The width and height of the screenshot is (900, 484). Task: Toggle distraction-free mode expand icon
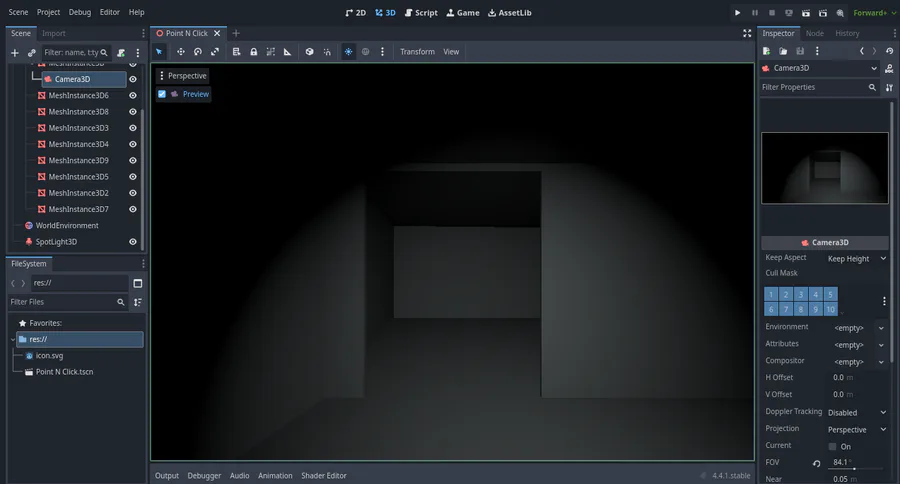click(747, 33)
